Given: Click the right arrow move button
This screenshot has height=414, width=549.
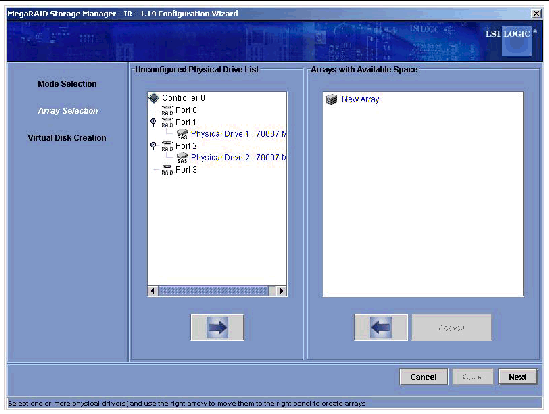Looking at the screenshot, I should 217,327.
